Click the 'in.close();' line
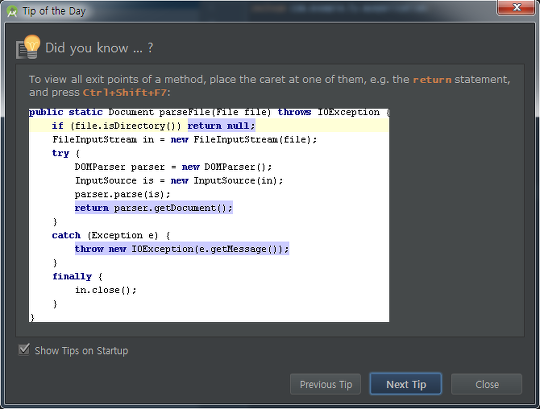 coord(106,290)
